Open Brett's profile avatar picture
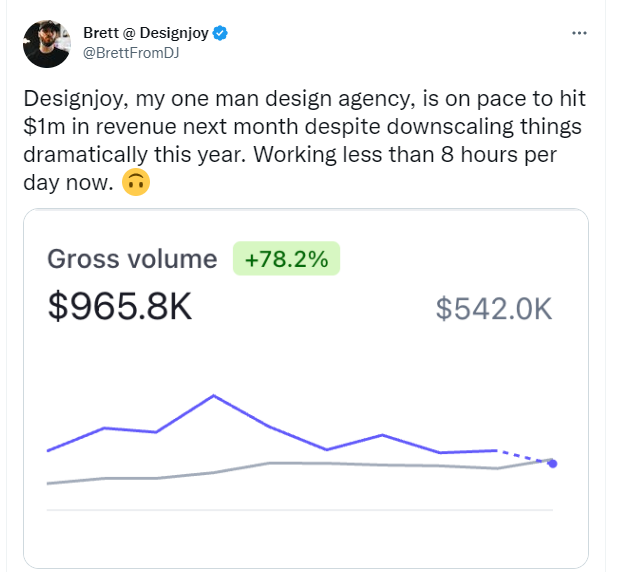Viewport: 638px width, 572px height. (x=47, y=44)
